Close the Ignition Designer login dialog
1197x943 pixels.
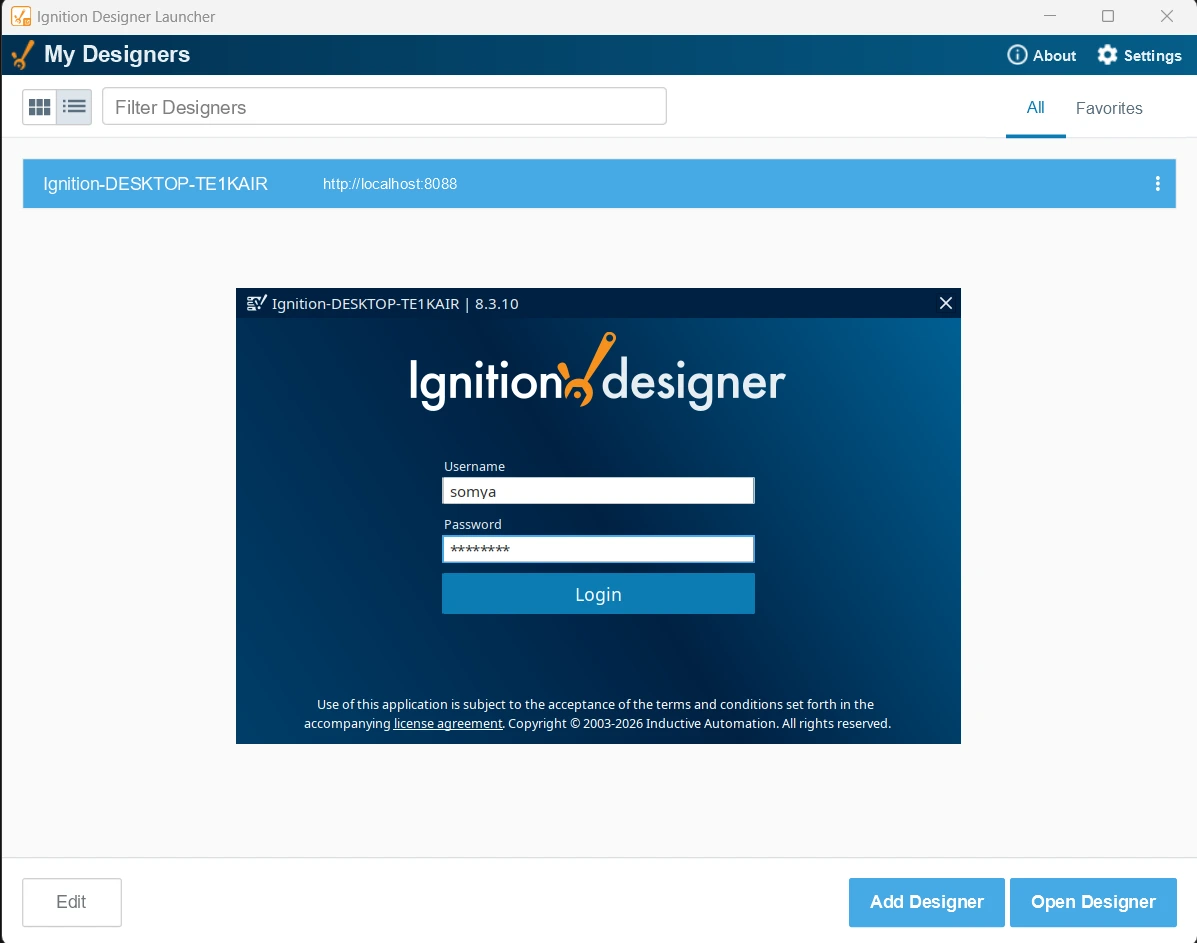pos(945,303)
